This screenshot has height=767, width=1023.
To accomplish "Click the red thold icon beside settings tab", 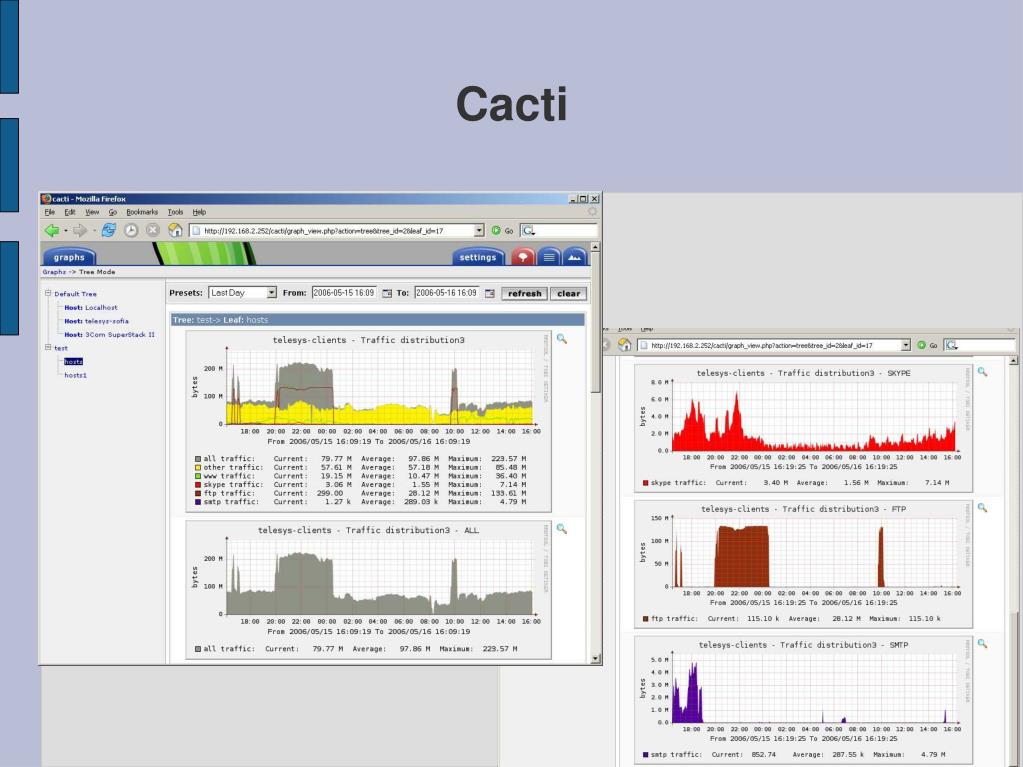I will click(x=523, y=257).
